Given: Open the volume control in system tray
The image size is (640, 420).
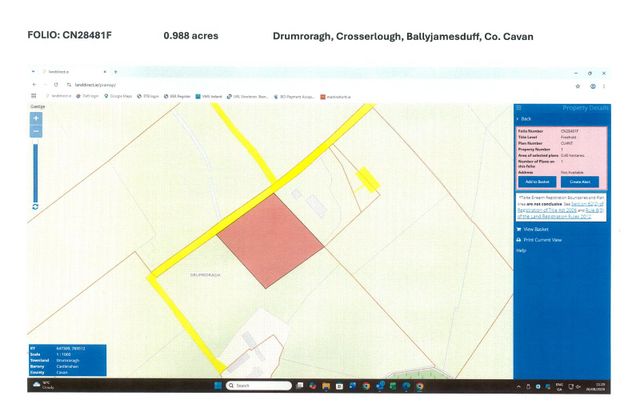Looking at the screenshot, I should (x=578, y=387).
